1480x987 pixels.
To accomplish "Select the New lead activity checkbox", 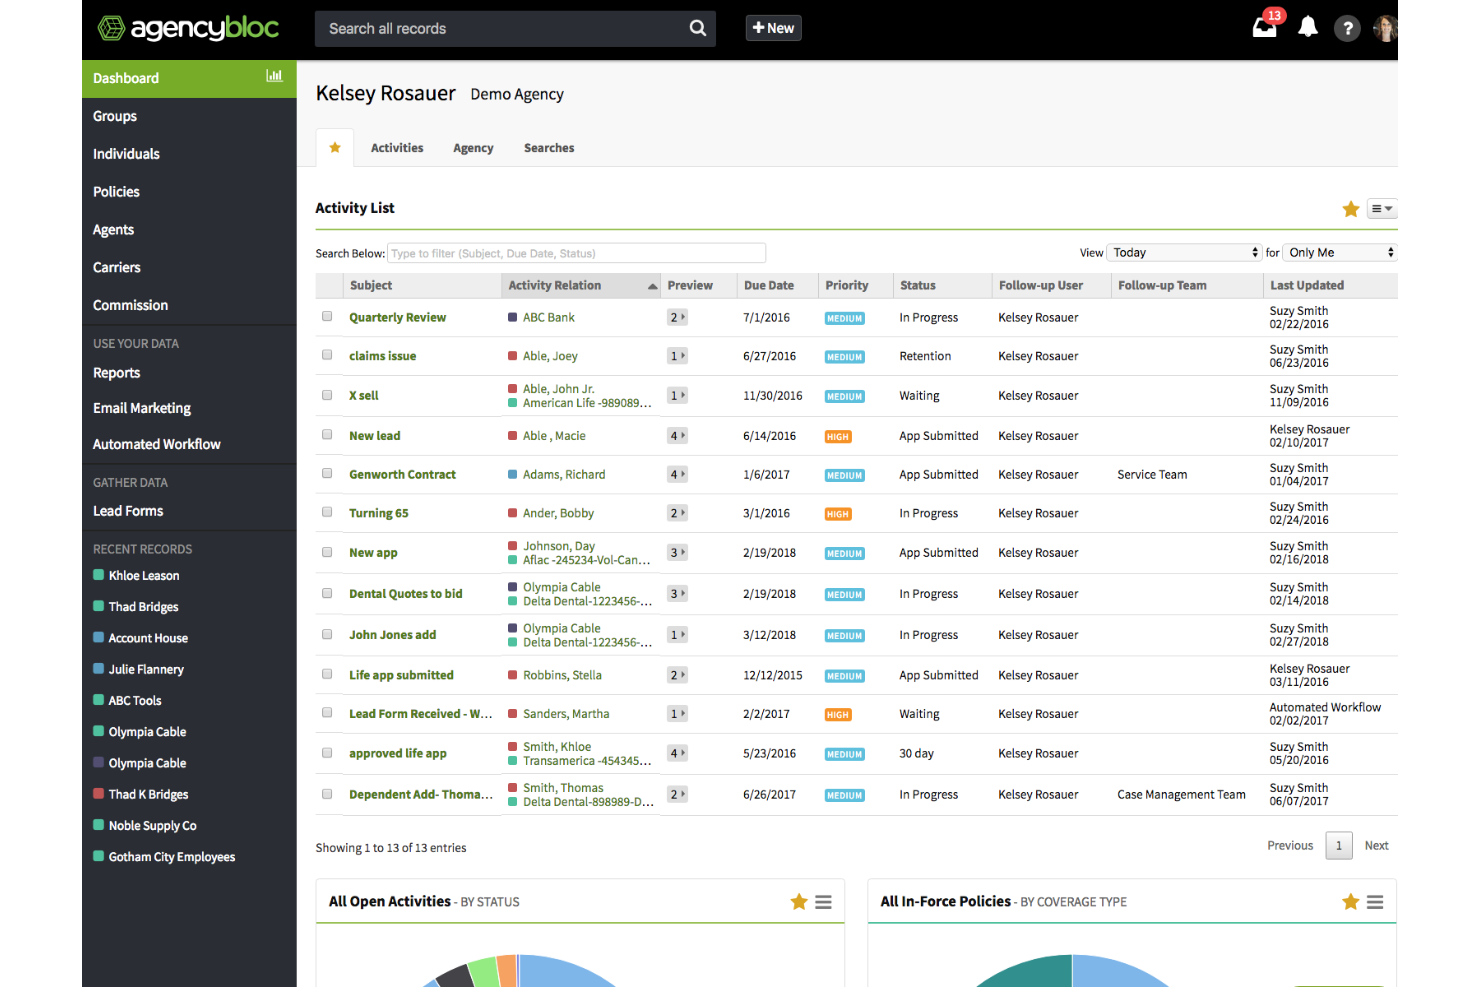I will 327,435.
